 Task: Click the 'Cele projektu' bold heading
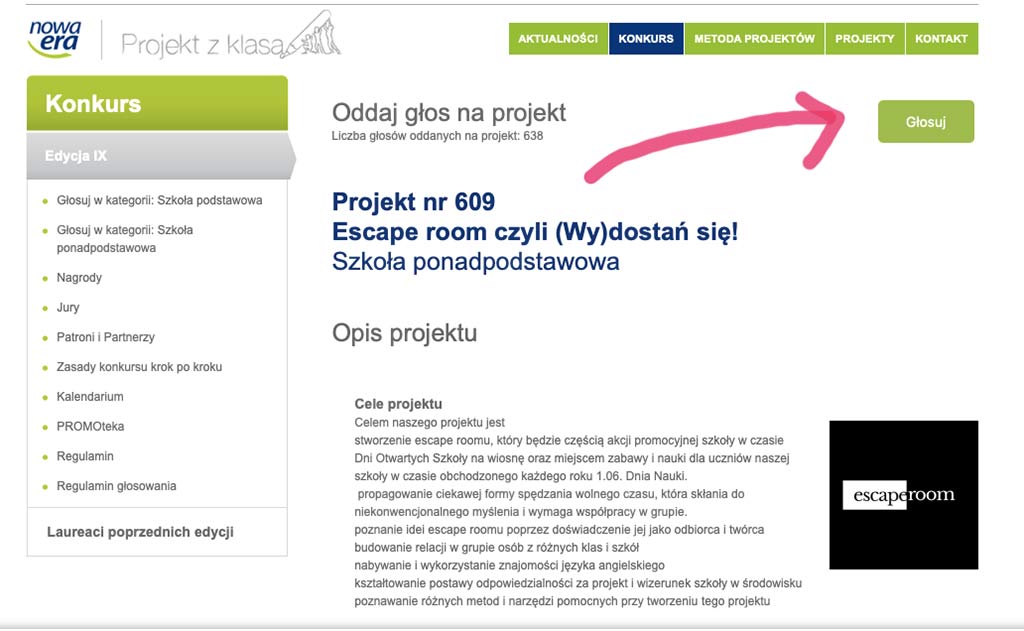[x=398, y=404]
